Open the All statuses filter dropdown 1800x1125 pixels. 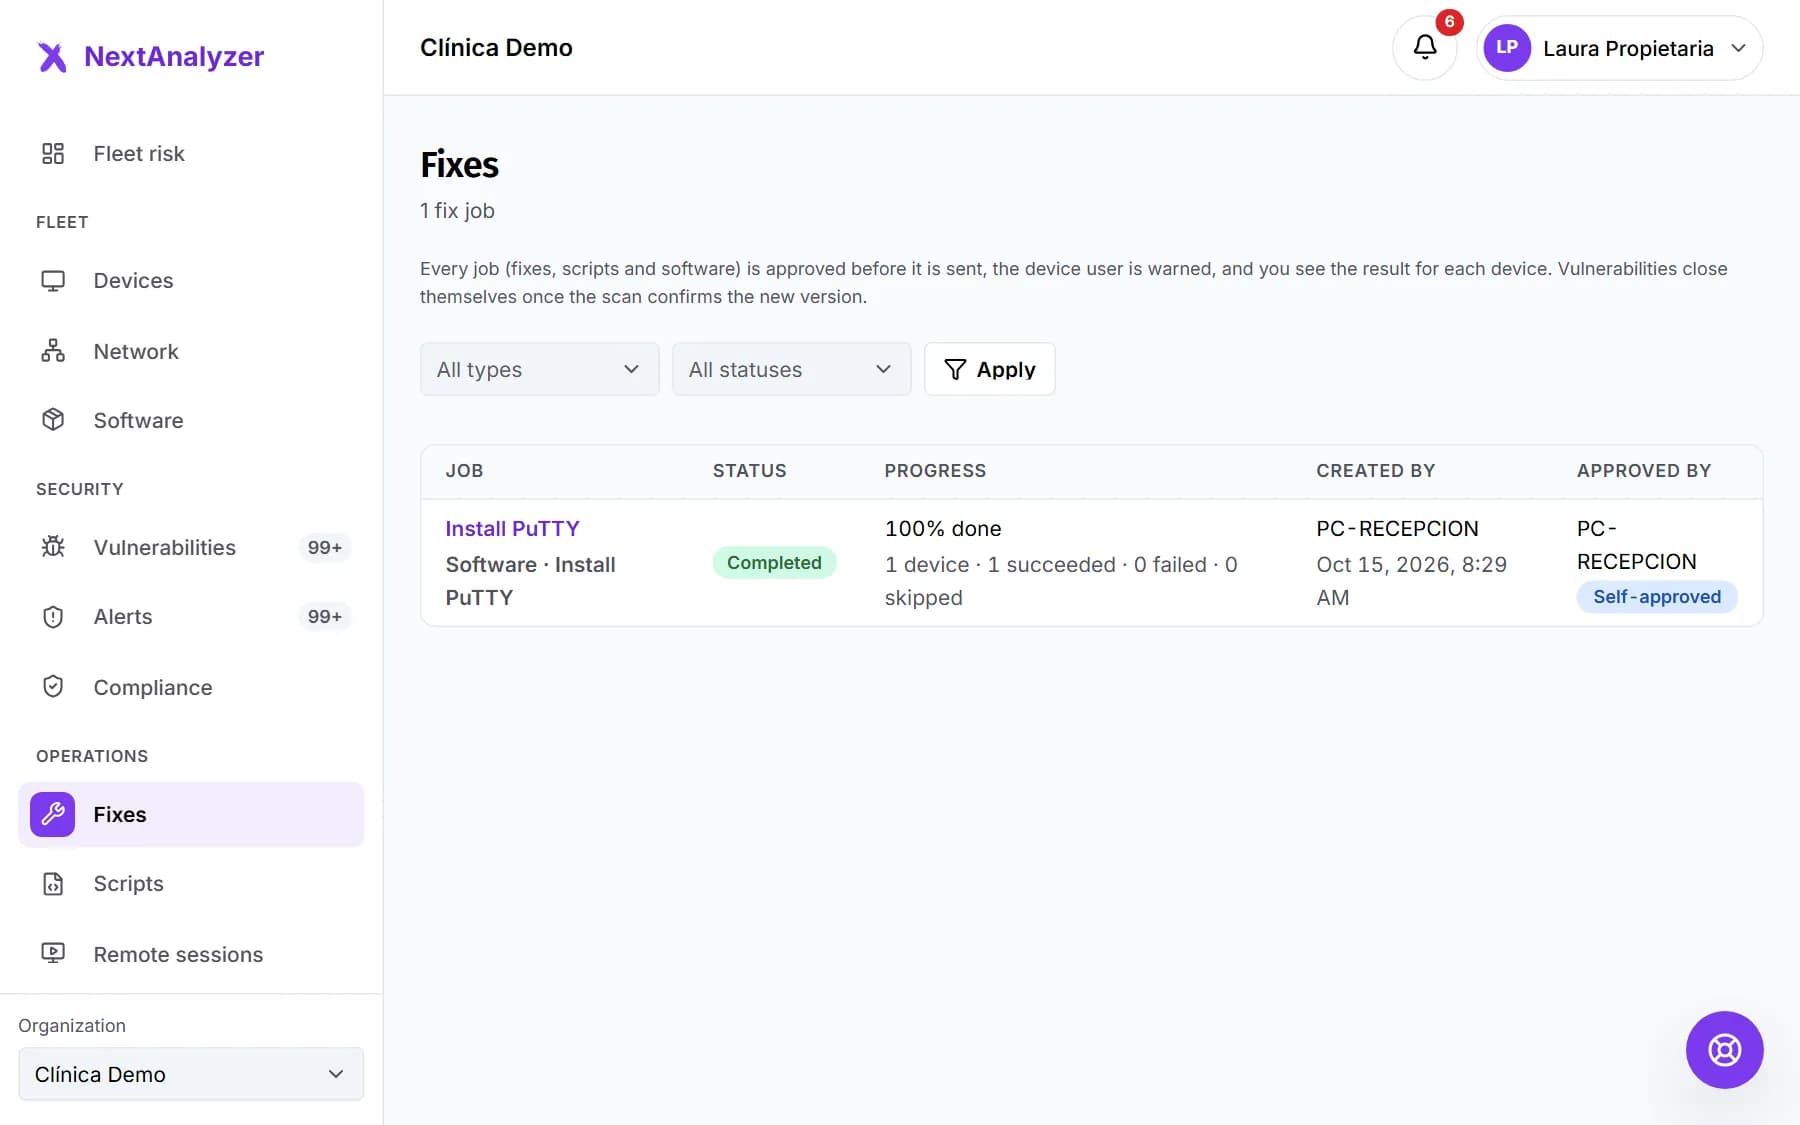pos(791,369)
